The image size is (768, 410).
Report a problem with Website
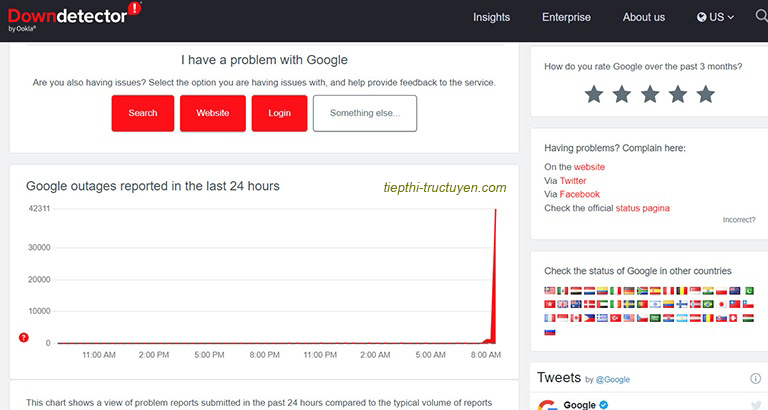(213, 113)
